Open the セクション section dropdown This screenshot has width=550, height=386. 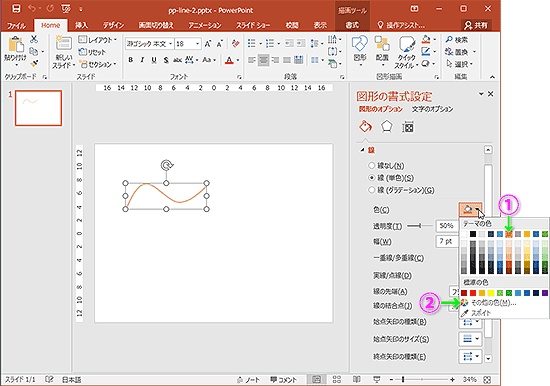[x=98, y=64]
